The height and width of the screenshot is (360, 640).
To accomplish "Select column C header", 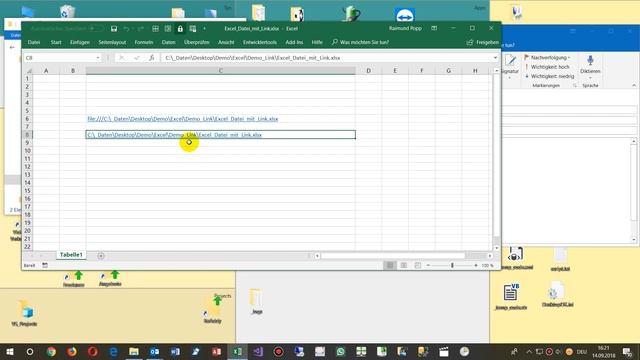I will click(220, 71).
